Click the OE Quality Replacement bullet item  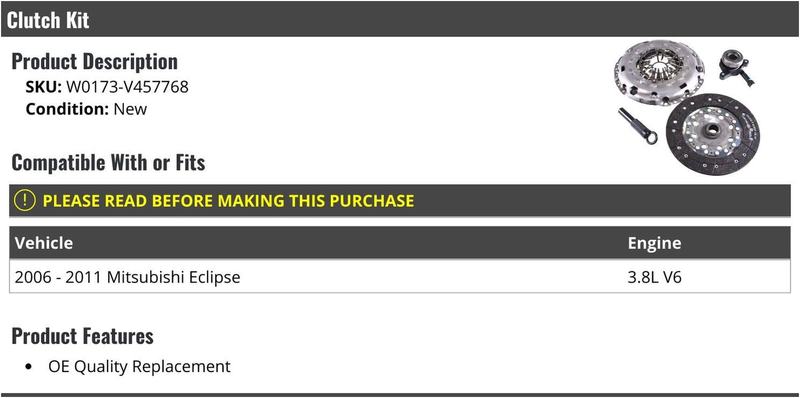139,366
